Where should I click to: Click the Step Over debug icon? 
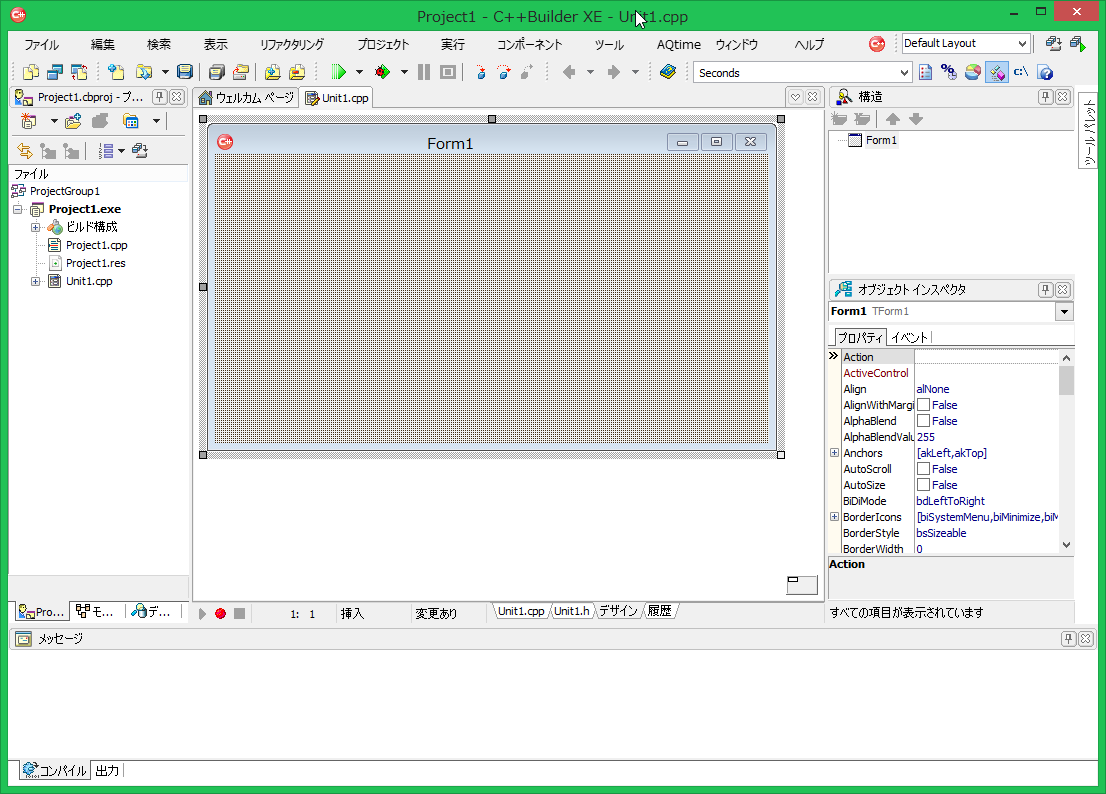point(503,72)
